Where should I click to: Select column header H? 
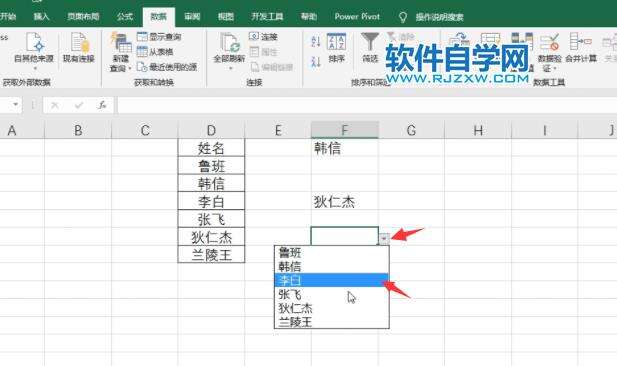point(478,130)
